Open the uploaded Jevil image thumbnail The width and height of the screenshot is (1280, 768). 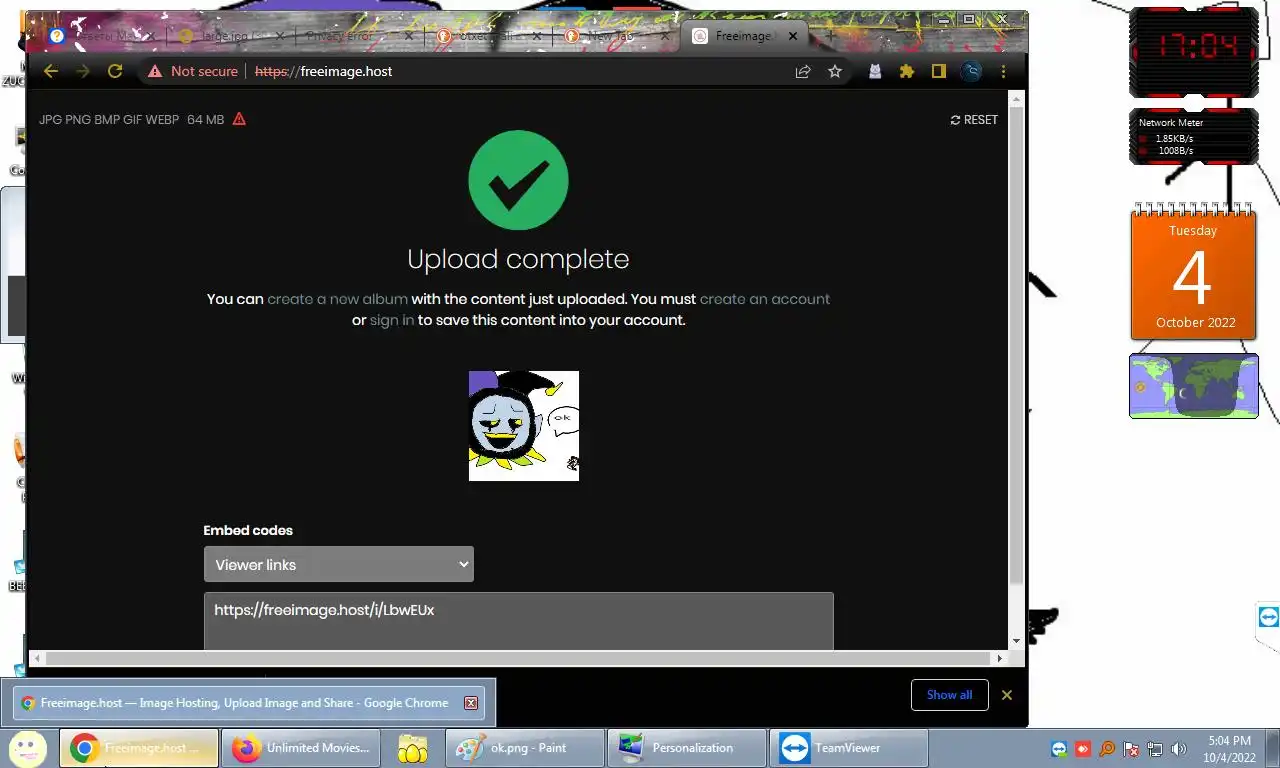524,426
